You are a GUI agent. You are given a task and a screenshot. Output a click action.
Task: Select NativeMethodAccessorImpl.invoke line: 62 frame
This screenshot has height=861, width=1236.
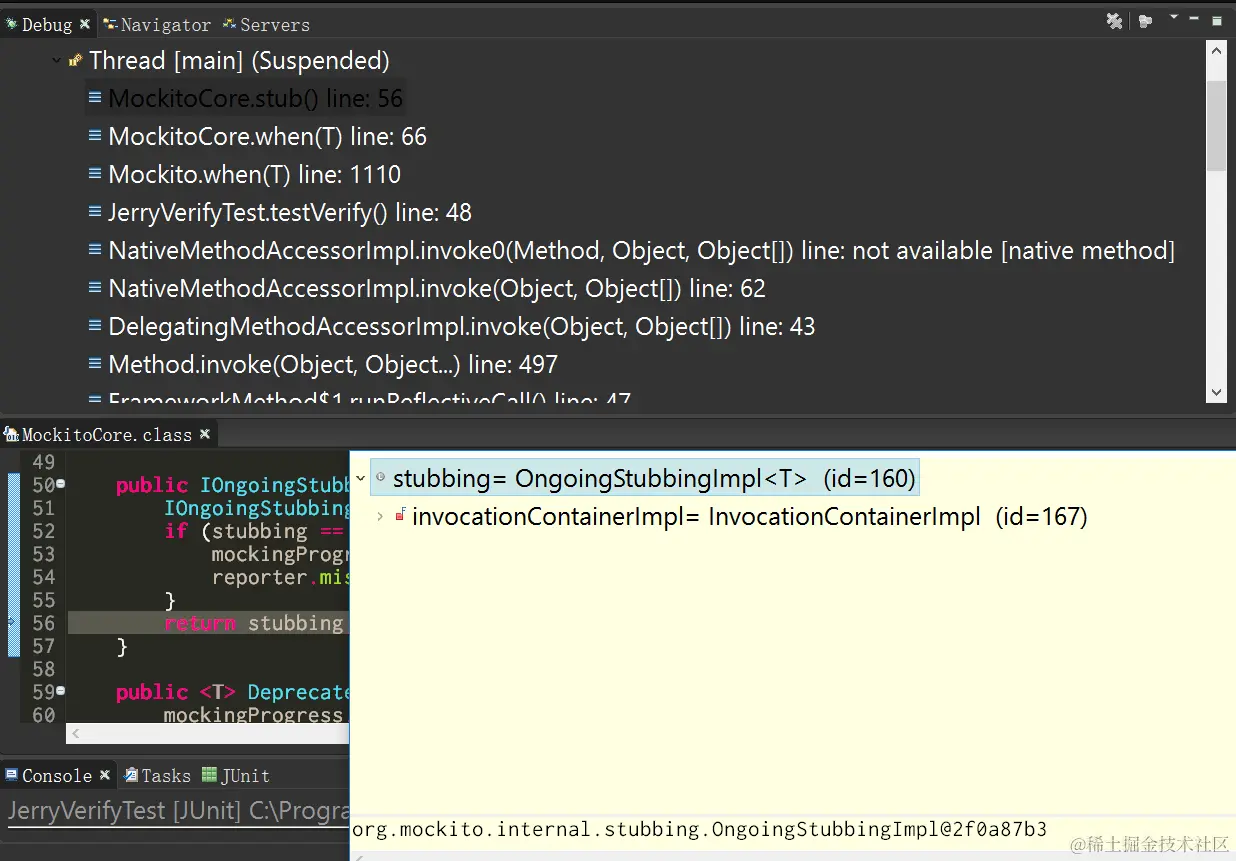pyautogui.click(x=437, y=288)
